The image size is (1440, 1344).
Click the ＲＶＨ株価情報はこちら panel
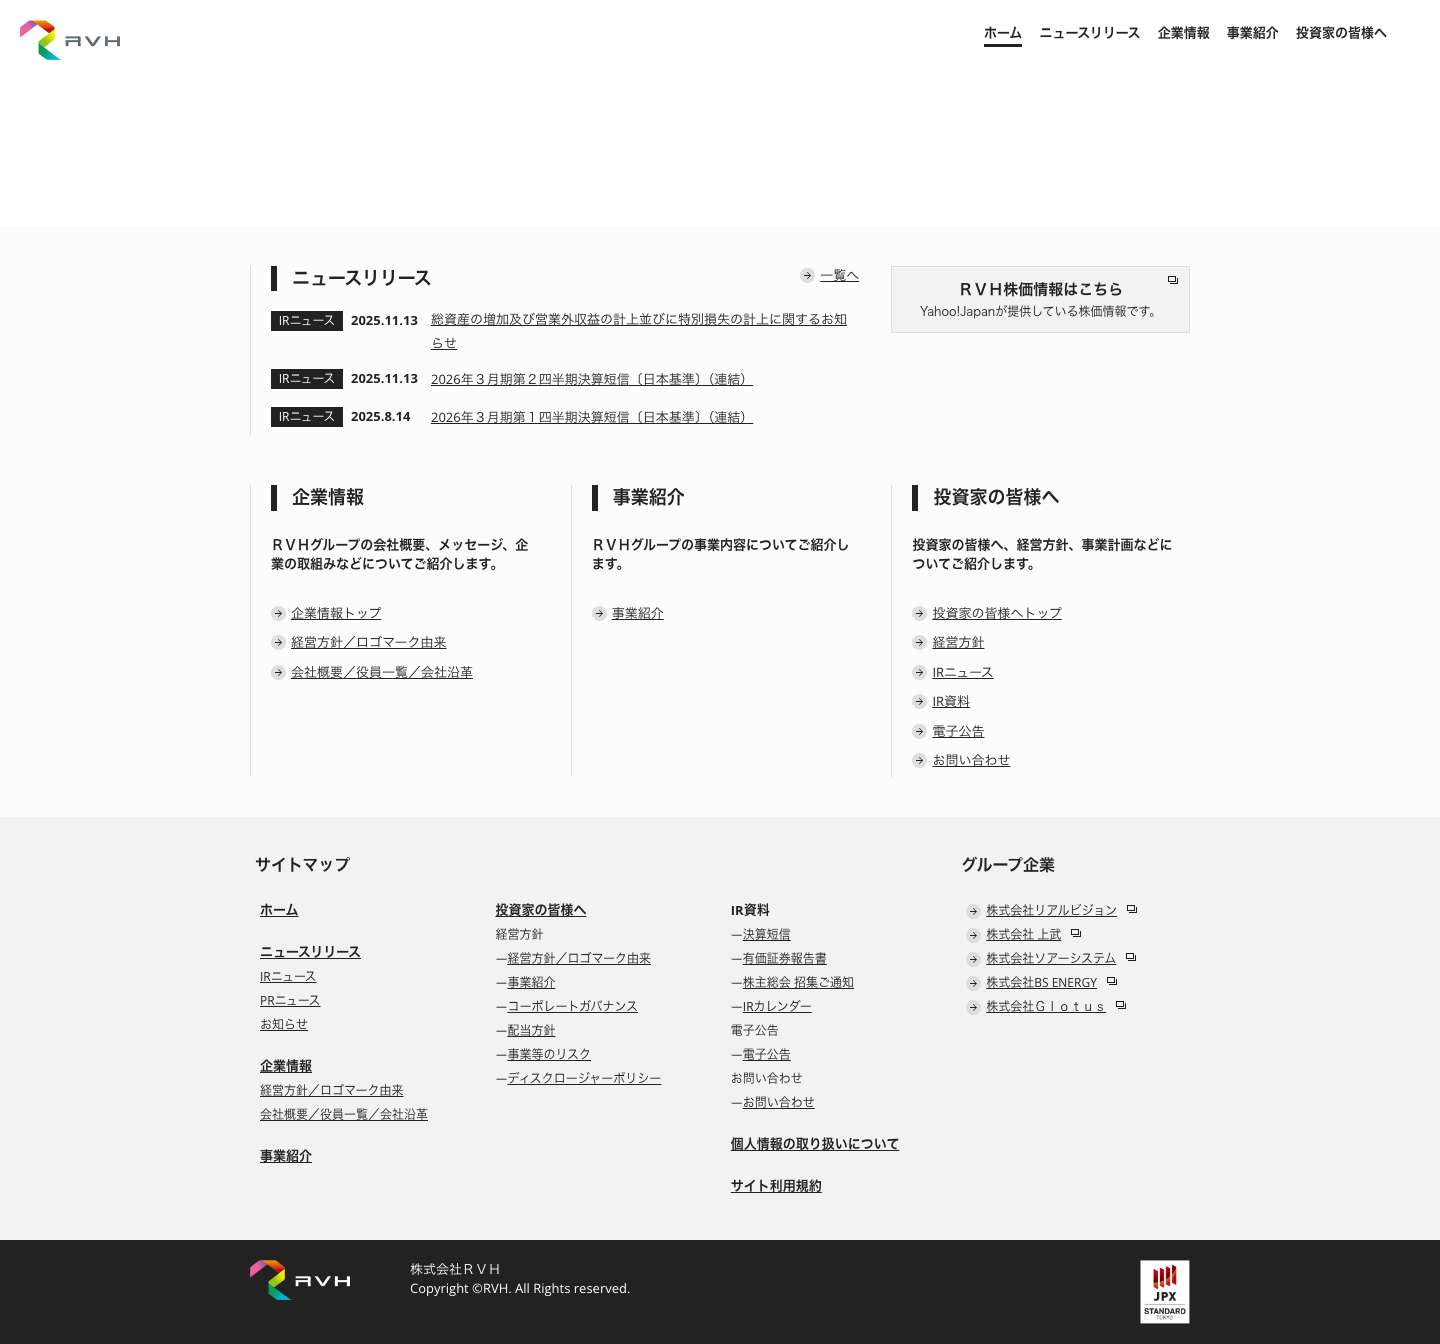(1039, 298)
